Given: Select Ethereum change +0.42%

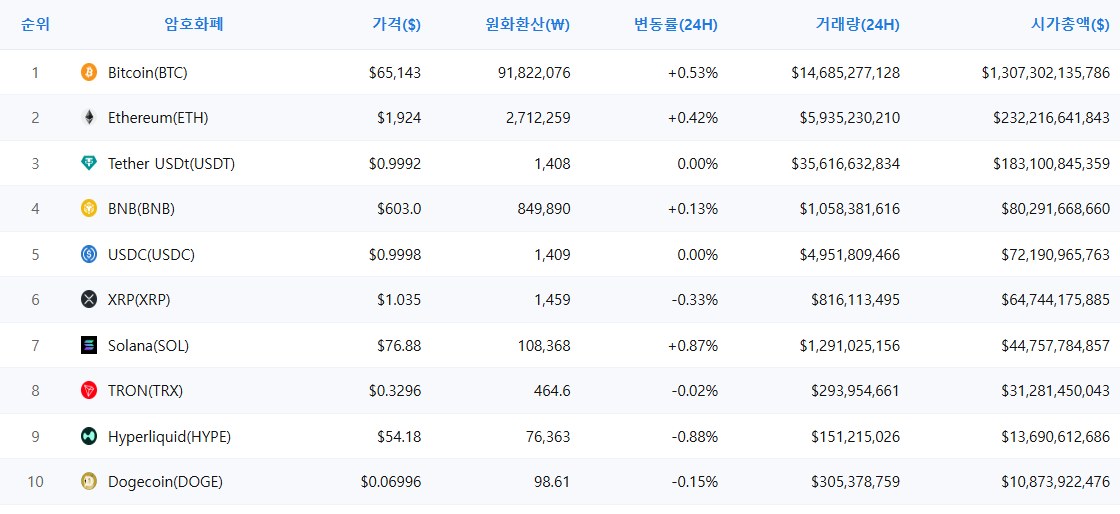Looking at the screenshot, I should (693, 118).
